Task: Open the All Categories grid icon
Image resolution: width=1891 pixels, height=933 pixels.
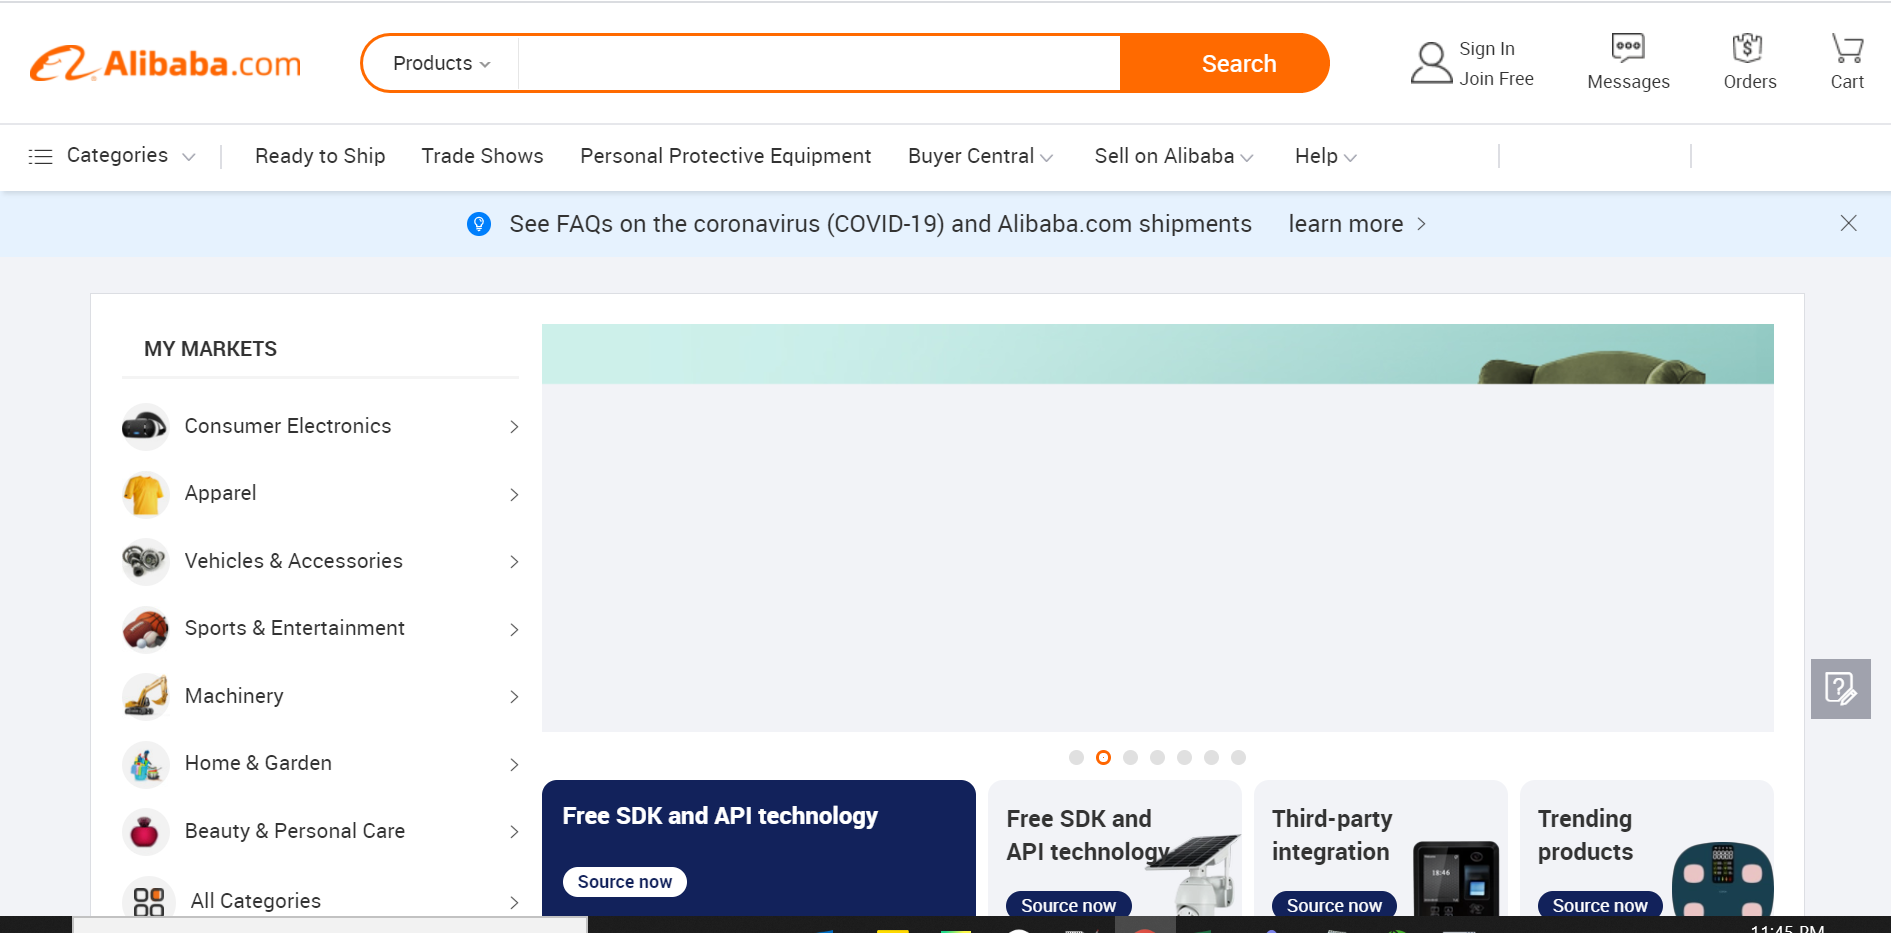Action: tap(149, 901)
